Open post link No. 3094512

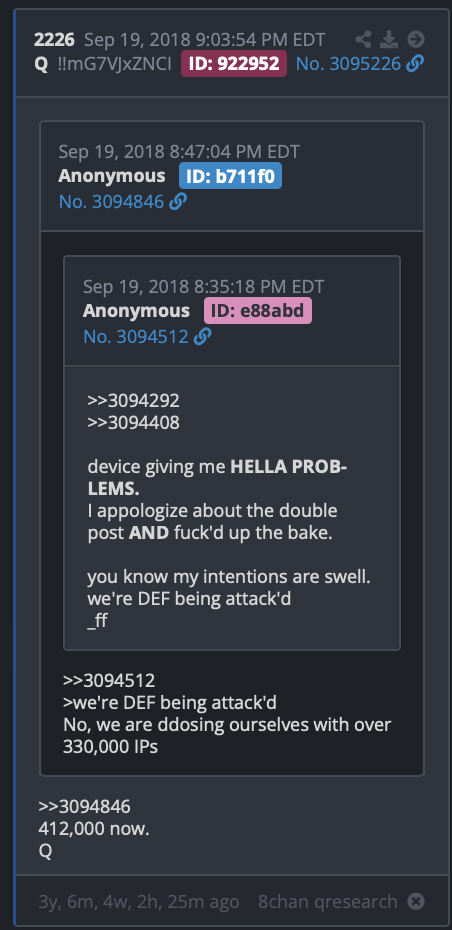pos(136,337)
